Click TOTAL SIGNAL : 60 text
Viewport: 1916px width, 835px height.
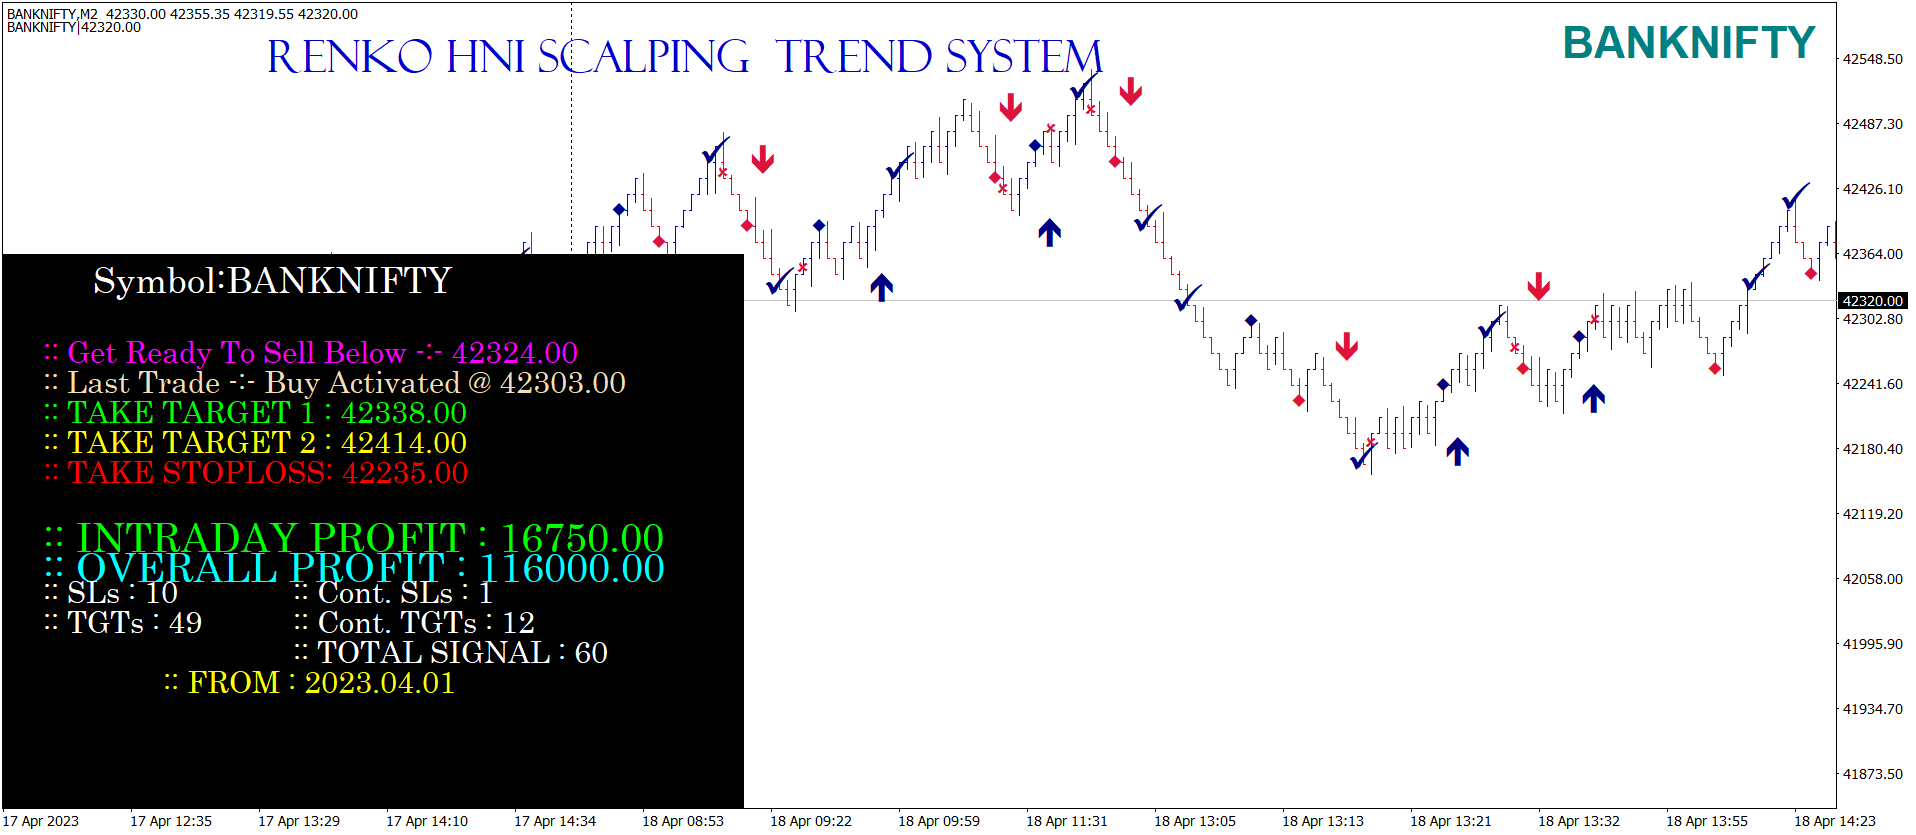tap(451, 653)
